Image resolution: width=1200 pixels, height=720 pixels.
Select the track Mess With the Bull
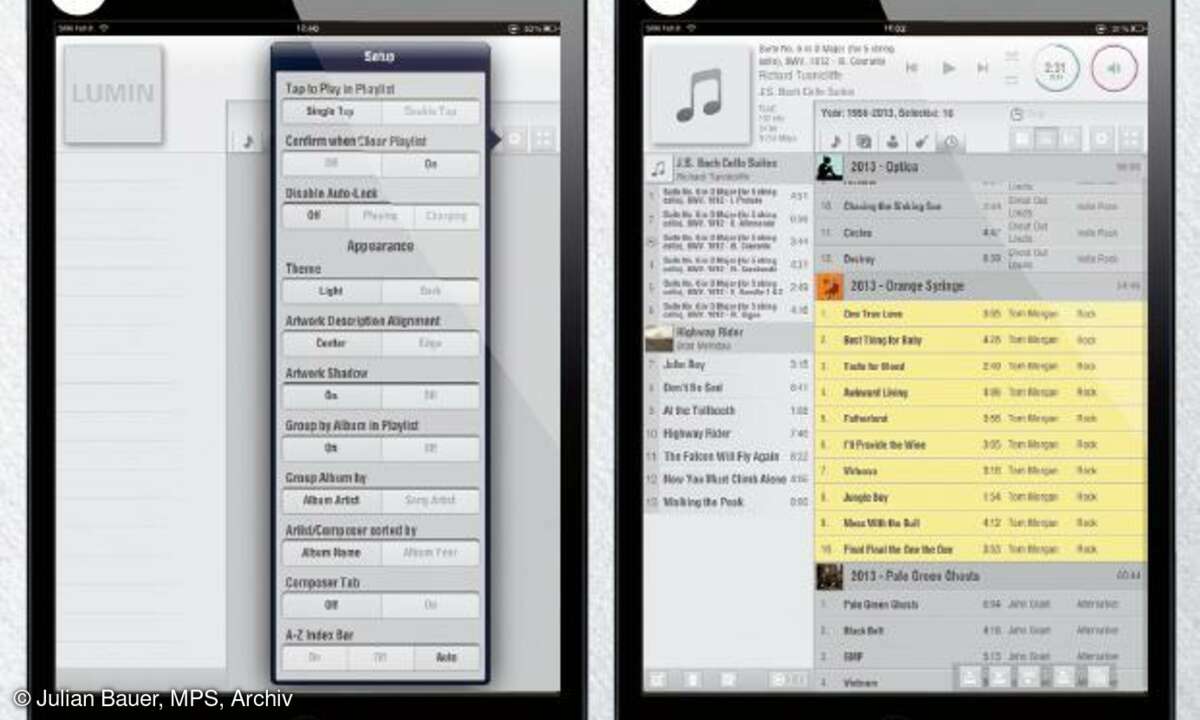click(980, 523)
